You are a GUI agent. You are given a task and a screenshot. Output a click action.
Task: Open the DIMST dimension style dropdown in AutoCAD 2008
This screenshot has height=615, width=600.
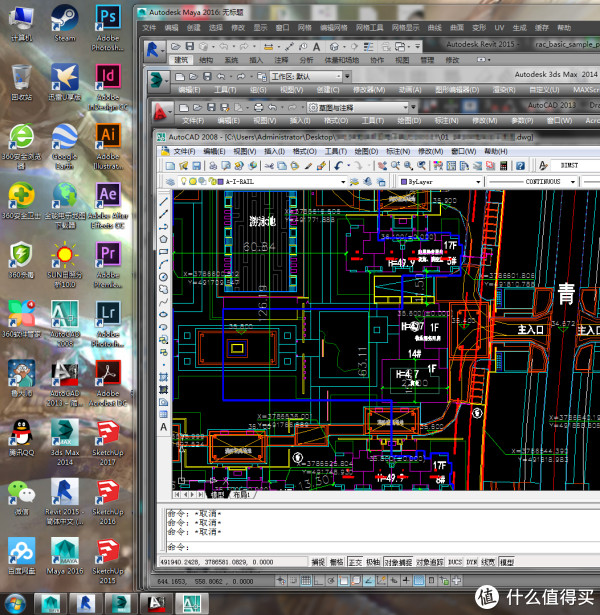point(575,166)
